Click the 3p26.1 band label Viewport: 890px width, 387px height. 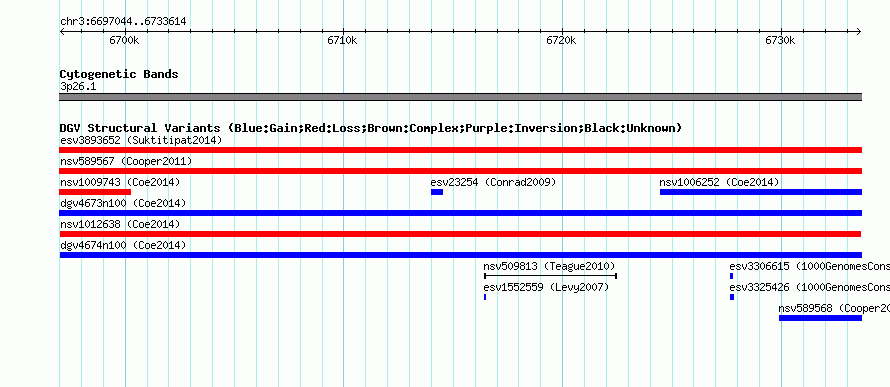[78, 87]
